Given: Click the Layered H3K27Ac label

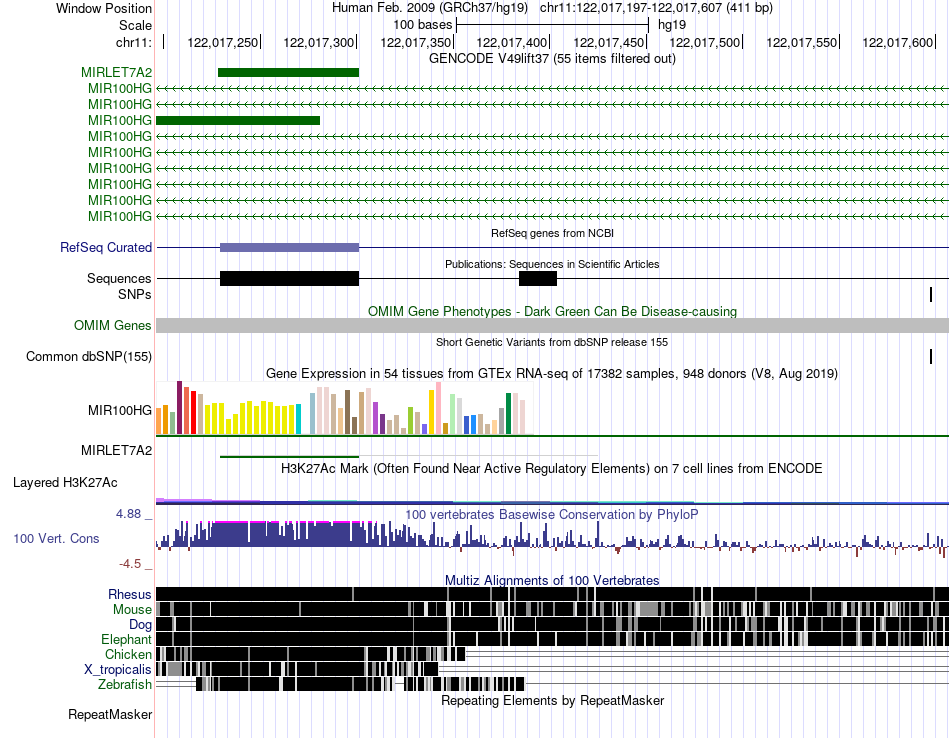Looking at the screenshot, I should (x=65, y=483).
